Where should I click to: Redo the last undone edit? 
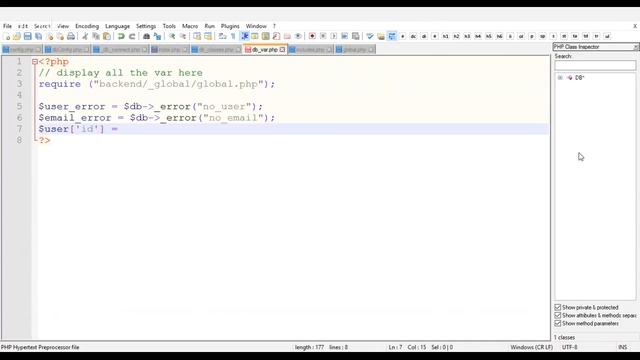[132, 36]
